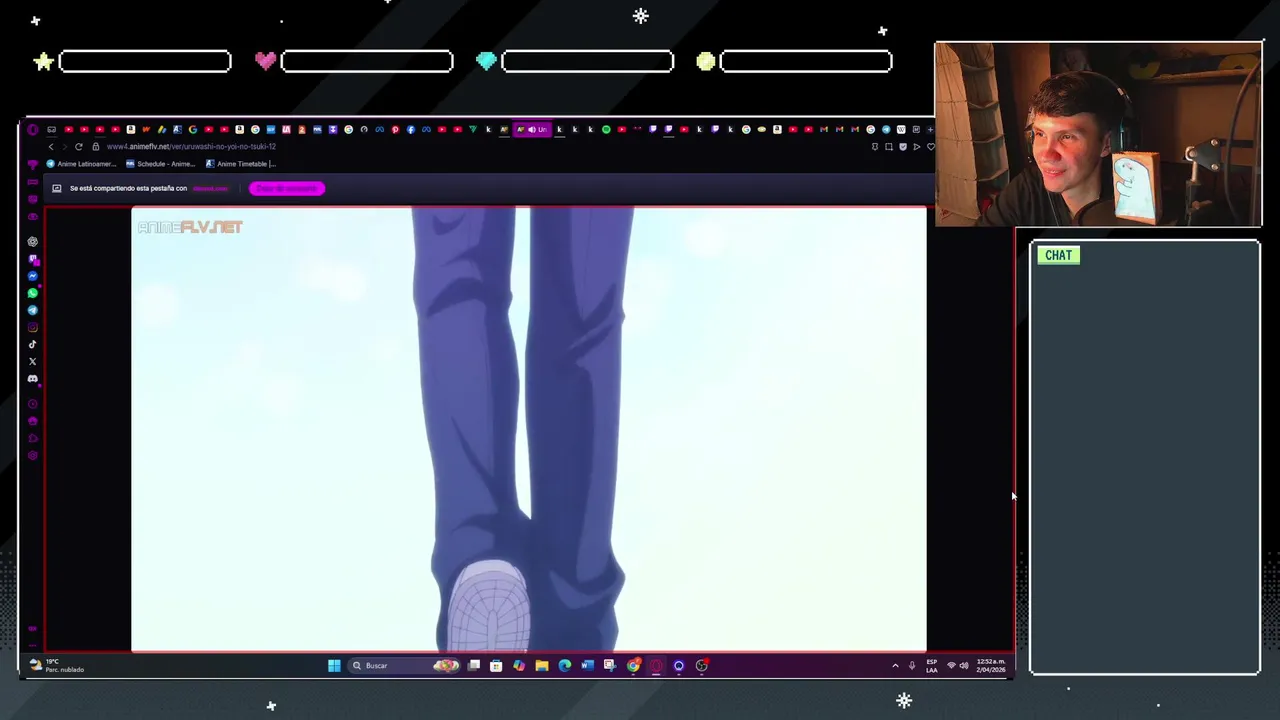1280x720 pixels.
Task: Open the Opera GX main menu logo
Action: [32, 129]
